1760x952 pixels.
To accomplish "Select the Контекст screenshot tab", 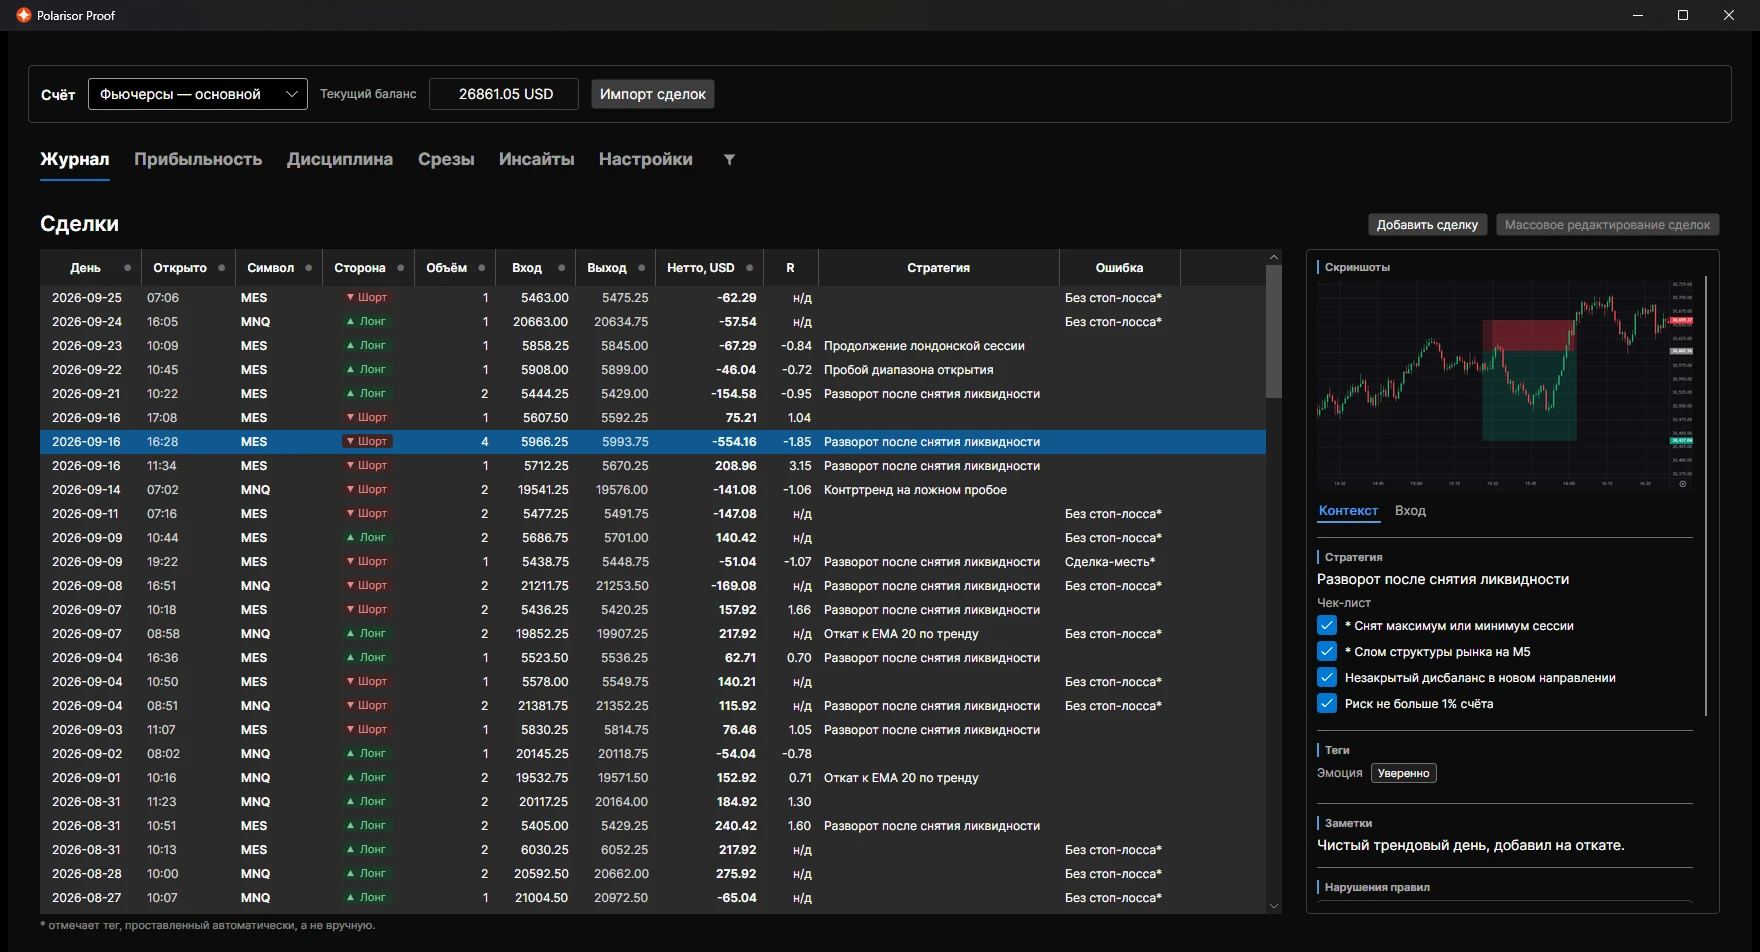I will pyautogui.click(x=1348, y=511).
